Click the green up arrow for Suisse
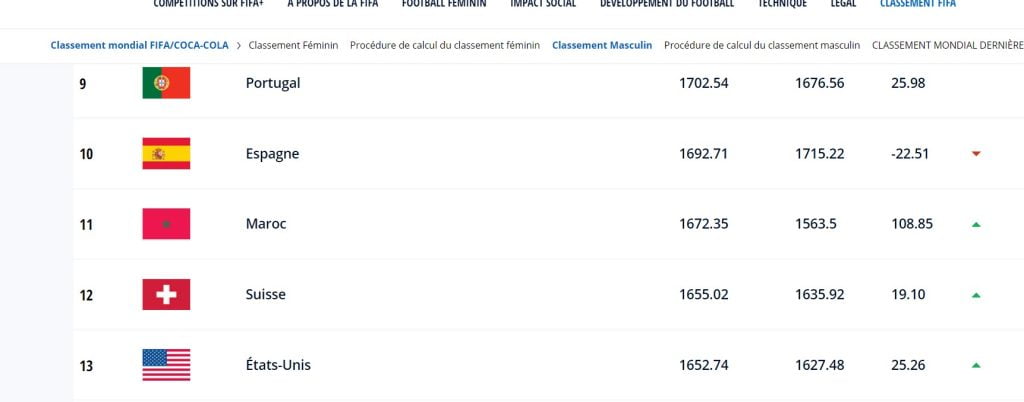The height and width of the screenshot is (402, 1024). pyautogui.click(x=976, y=295)
